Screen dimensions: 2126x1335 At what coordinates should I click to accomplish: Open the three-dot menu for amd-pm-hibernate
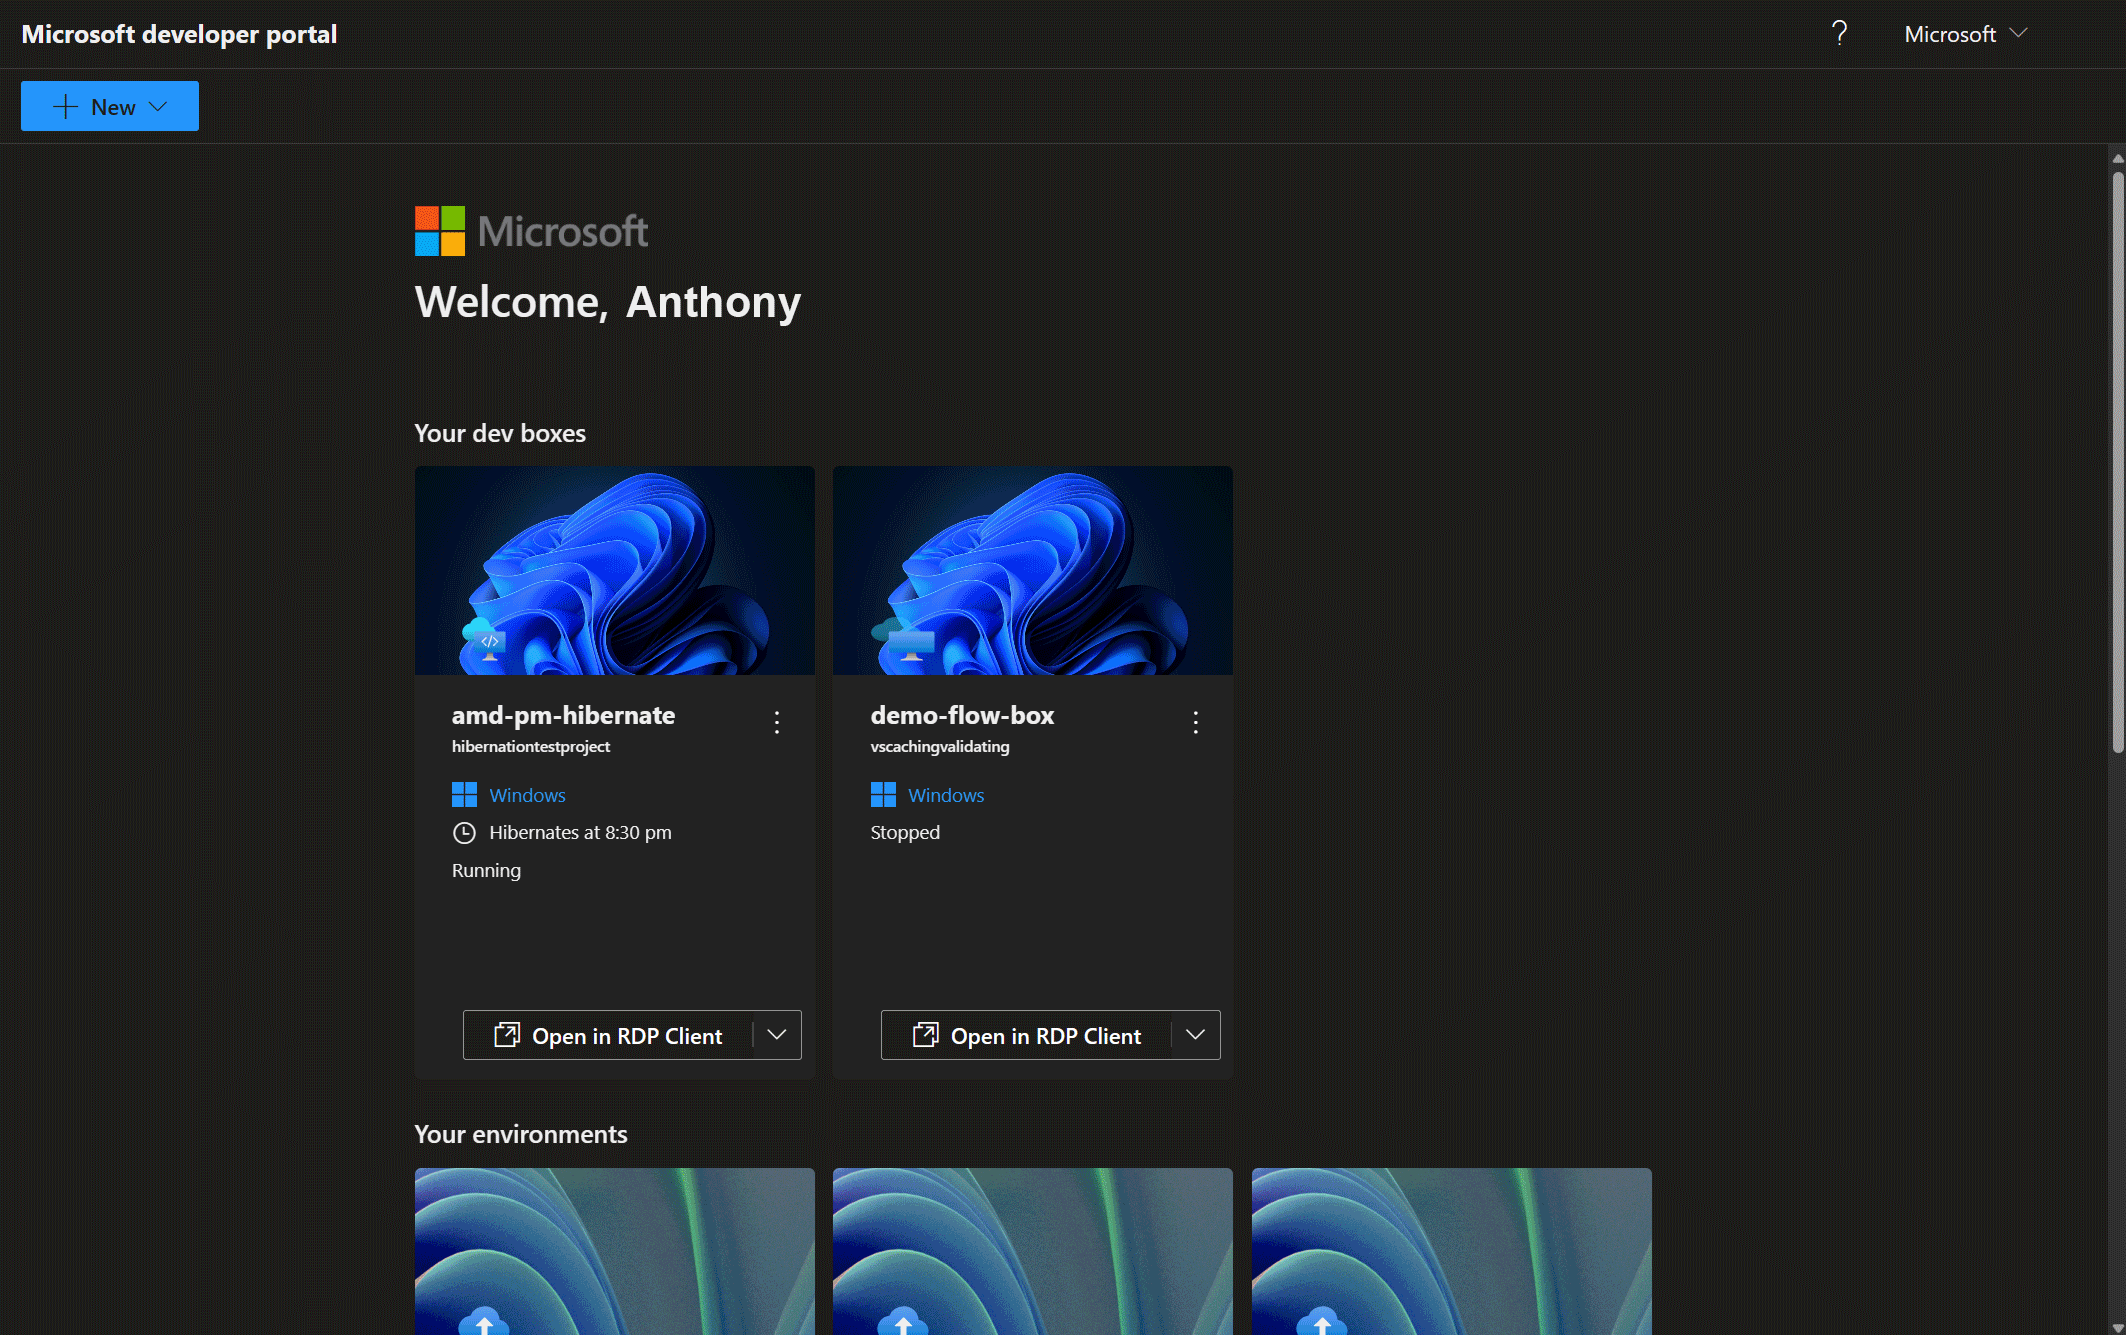tap(777, 722)
